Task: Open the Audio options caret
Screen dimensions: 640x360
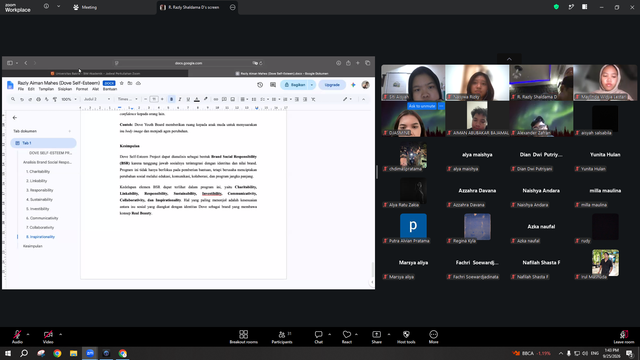Action: (x=28, y=334)
